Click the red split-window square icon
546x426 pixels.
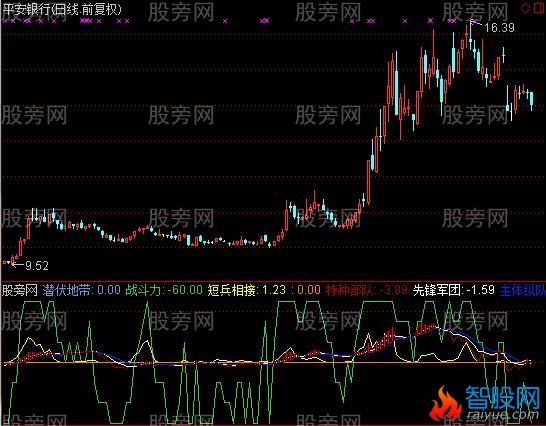pos(539,9)
